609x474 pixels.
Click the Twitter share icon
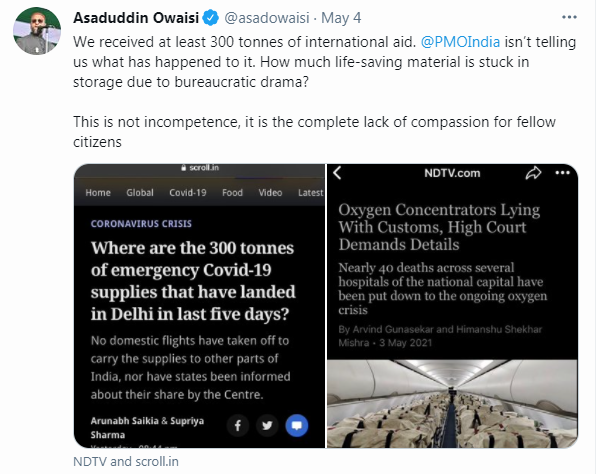click(267, 425)
